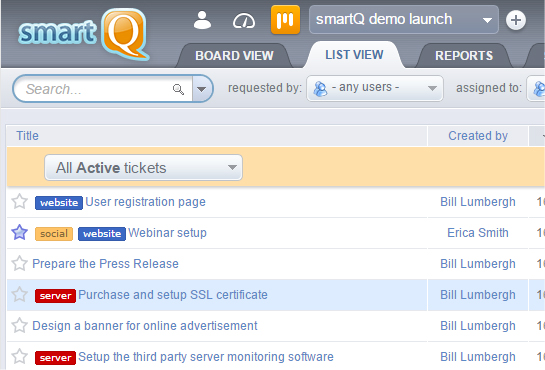This screenshot has width=545, height=370.
Task: Unstar the Webinar setup ticket
Action: click(19, 232)
